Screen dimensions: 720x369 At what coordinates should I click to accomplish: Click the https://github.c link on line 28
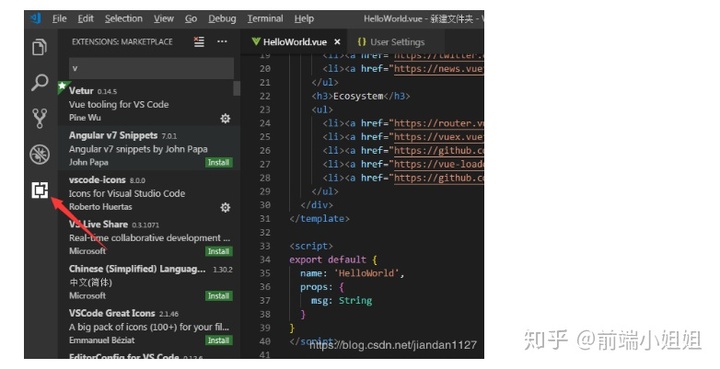tap(439, 178)
